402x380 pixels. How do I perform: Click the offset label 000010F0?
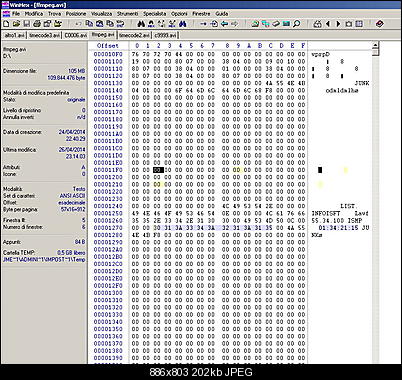click(108, 54)
